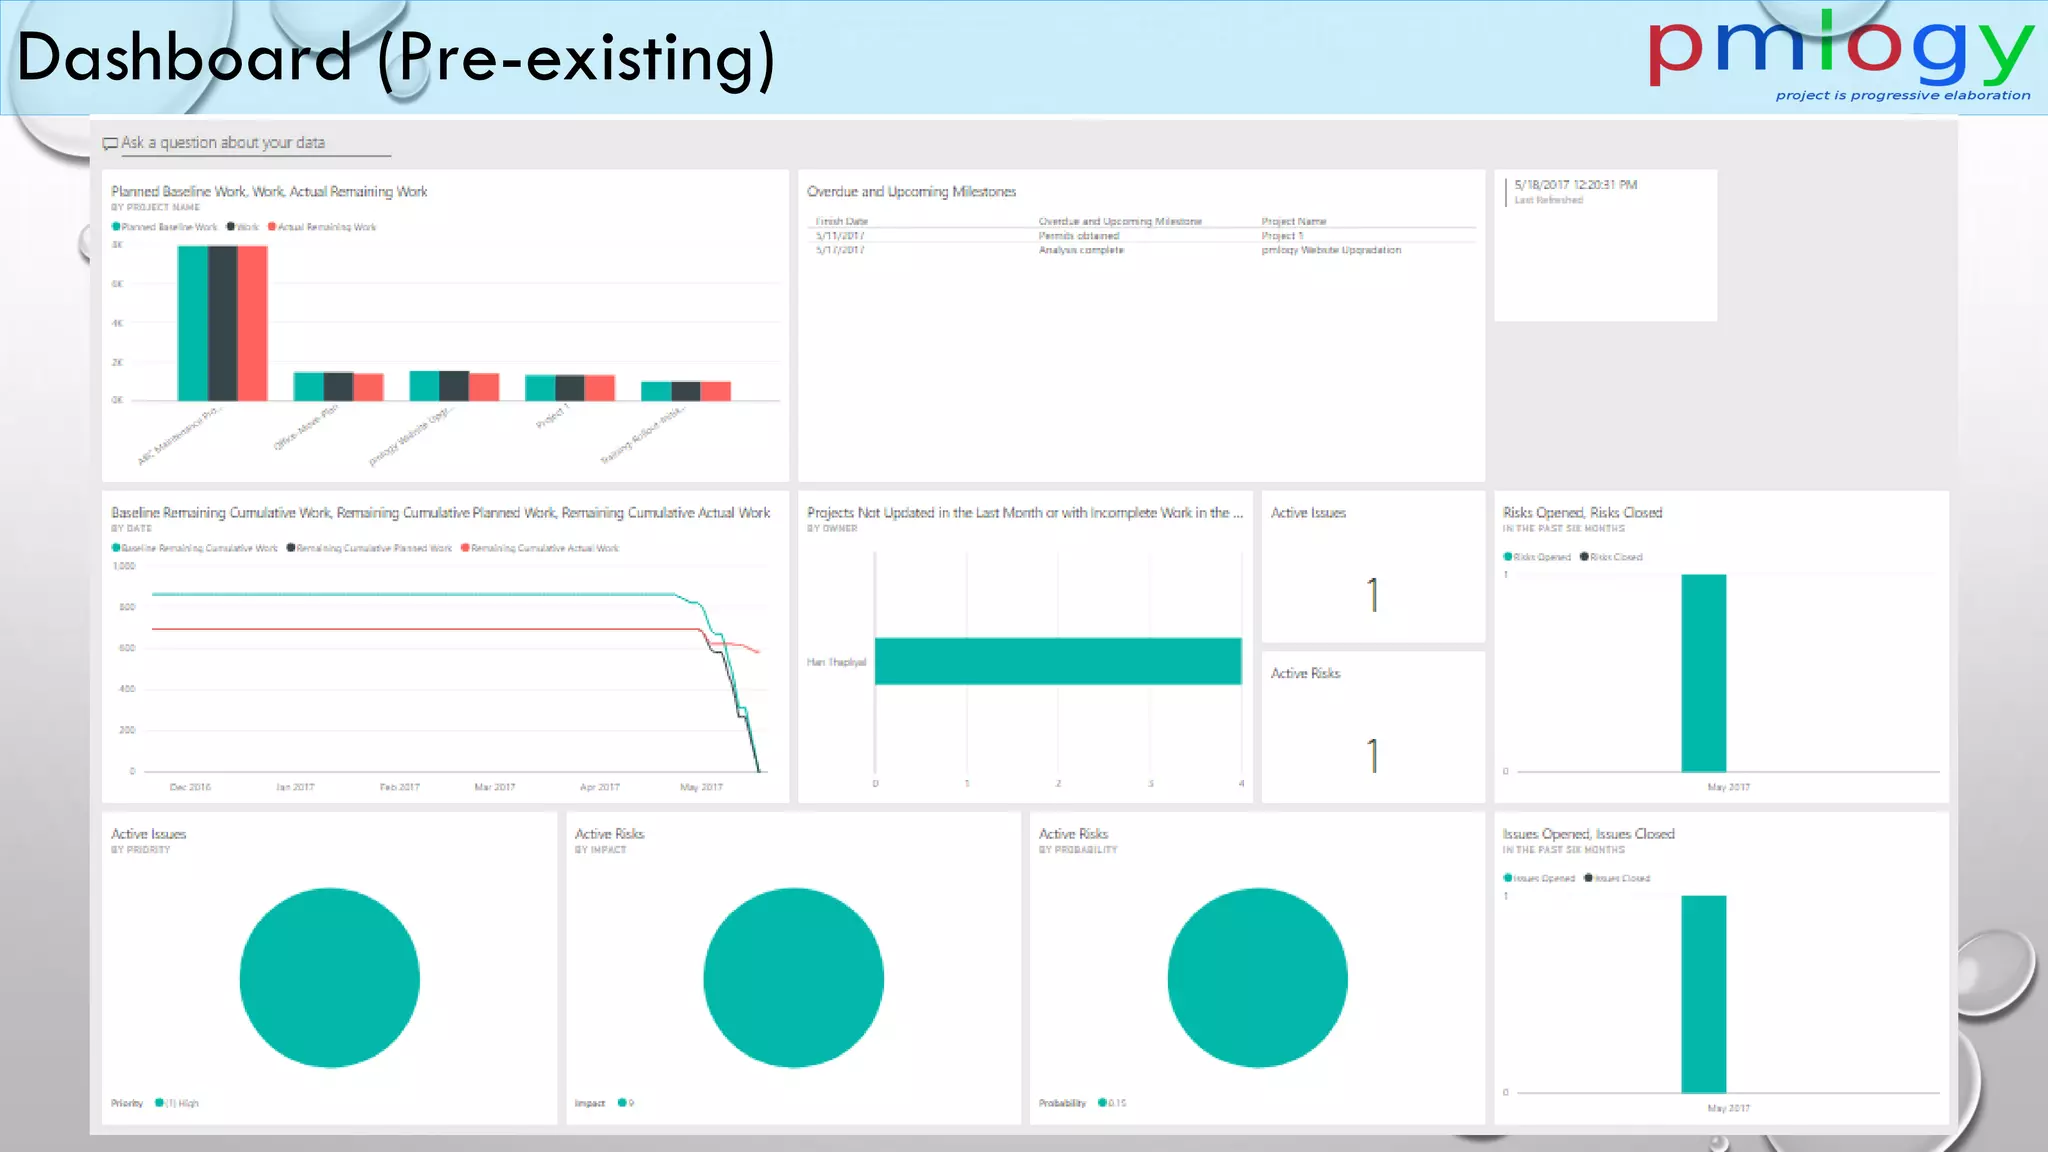The image size is (2048, 1152).
Task: Click the teal Office Move Plan bar
Action: [x=308, y=386]
